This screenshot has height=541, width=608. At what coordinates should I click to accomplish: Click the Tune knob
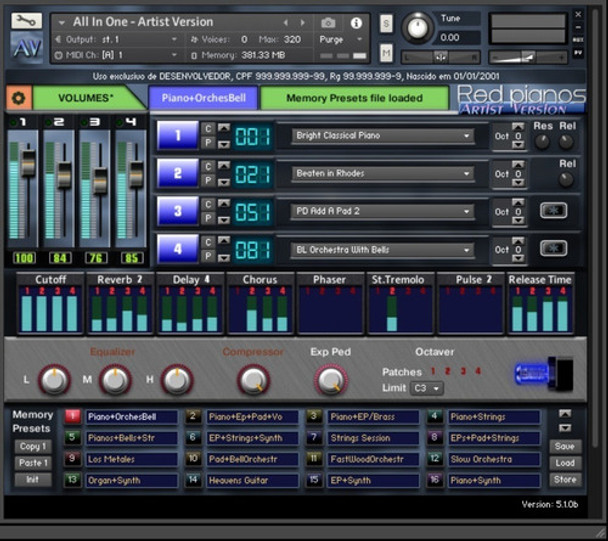(417, 28)
